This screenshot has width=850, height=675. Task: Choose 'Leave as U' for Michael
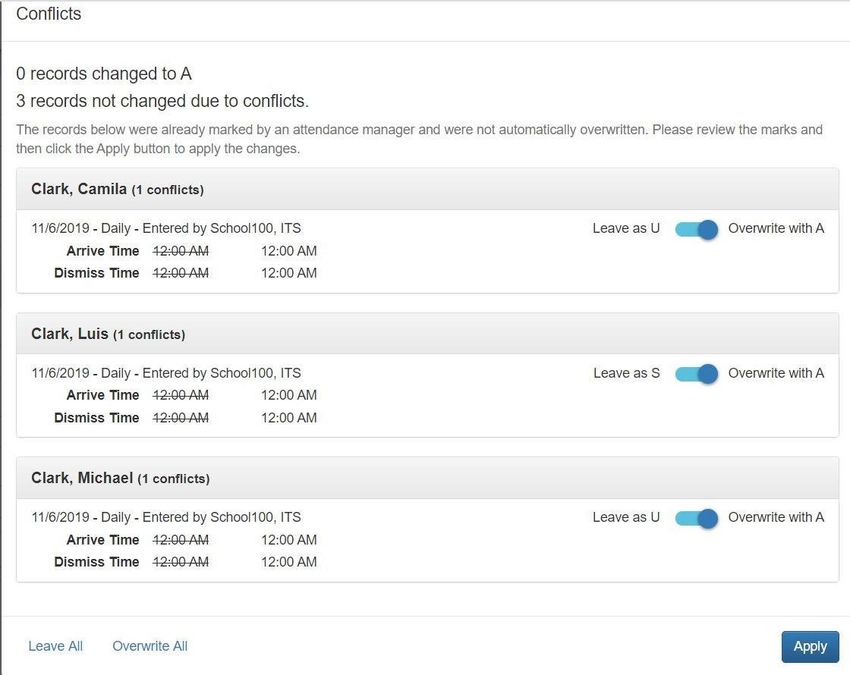pyautogui.click(x=626, y=517)
